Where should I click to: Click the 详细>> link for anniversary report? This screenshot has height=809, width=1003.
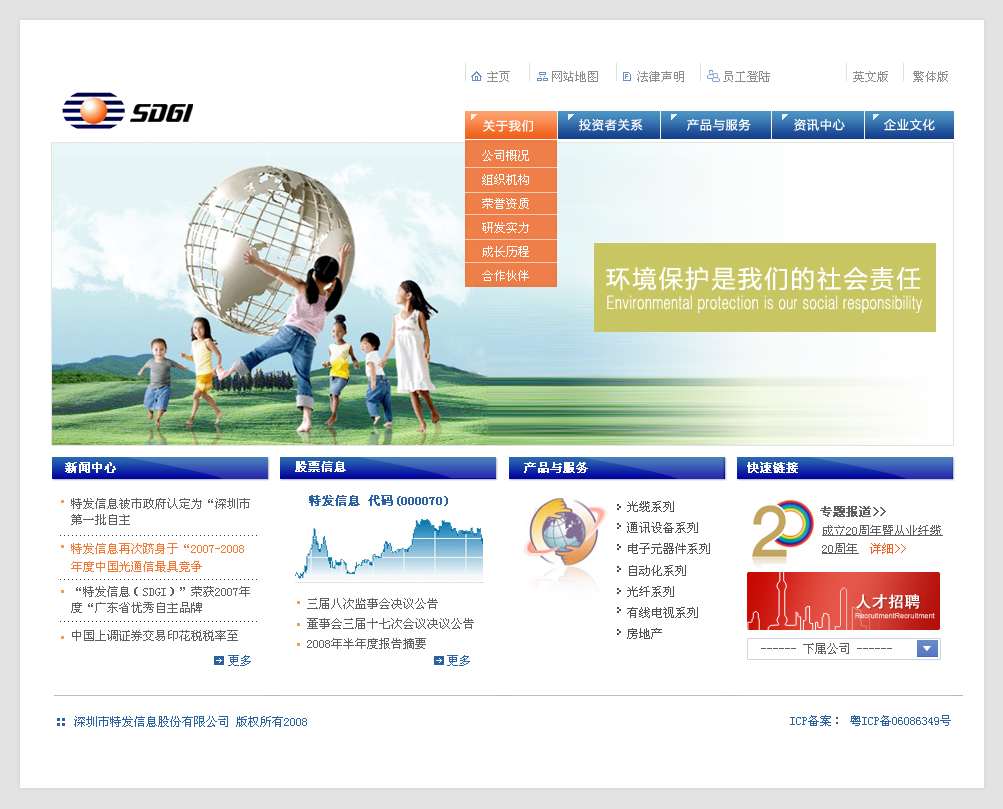[x=887, y=549]
